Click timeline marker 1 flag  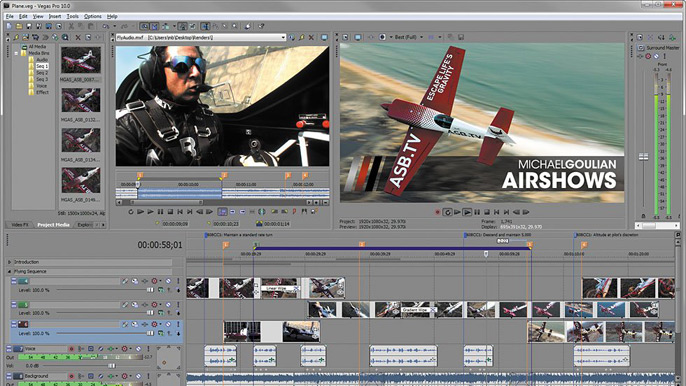coord(226,245)
